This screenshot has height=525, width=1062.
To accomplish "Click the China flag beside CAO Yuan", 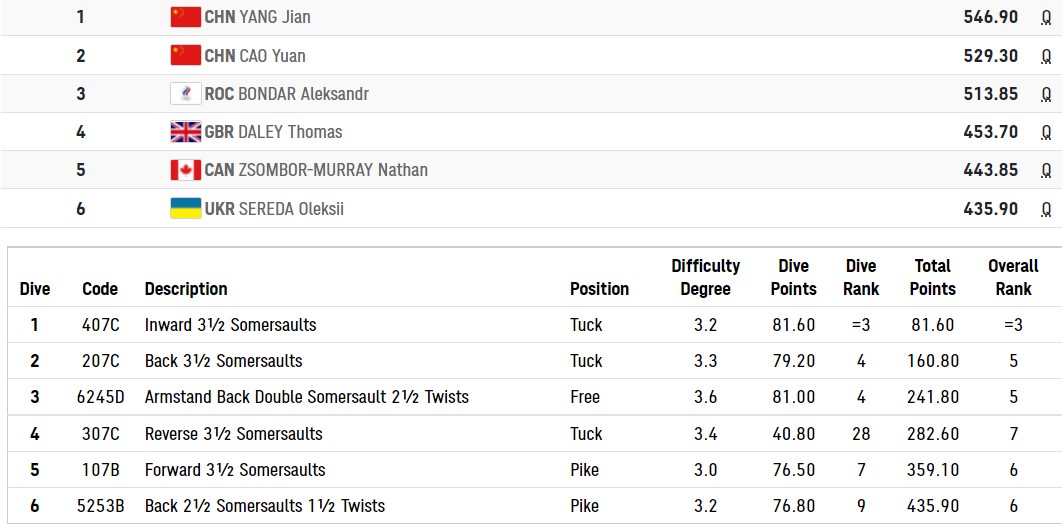I will tap(185, 55).
